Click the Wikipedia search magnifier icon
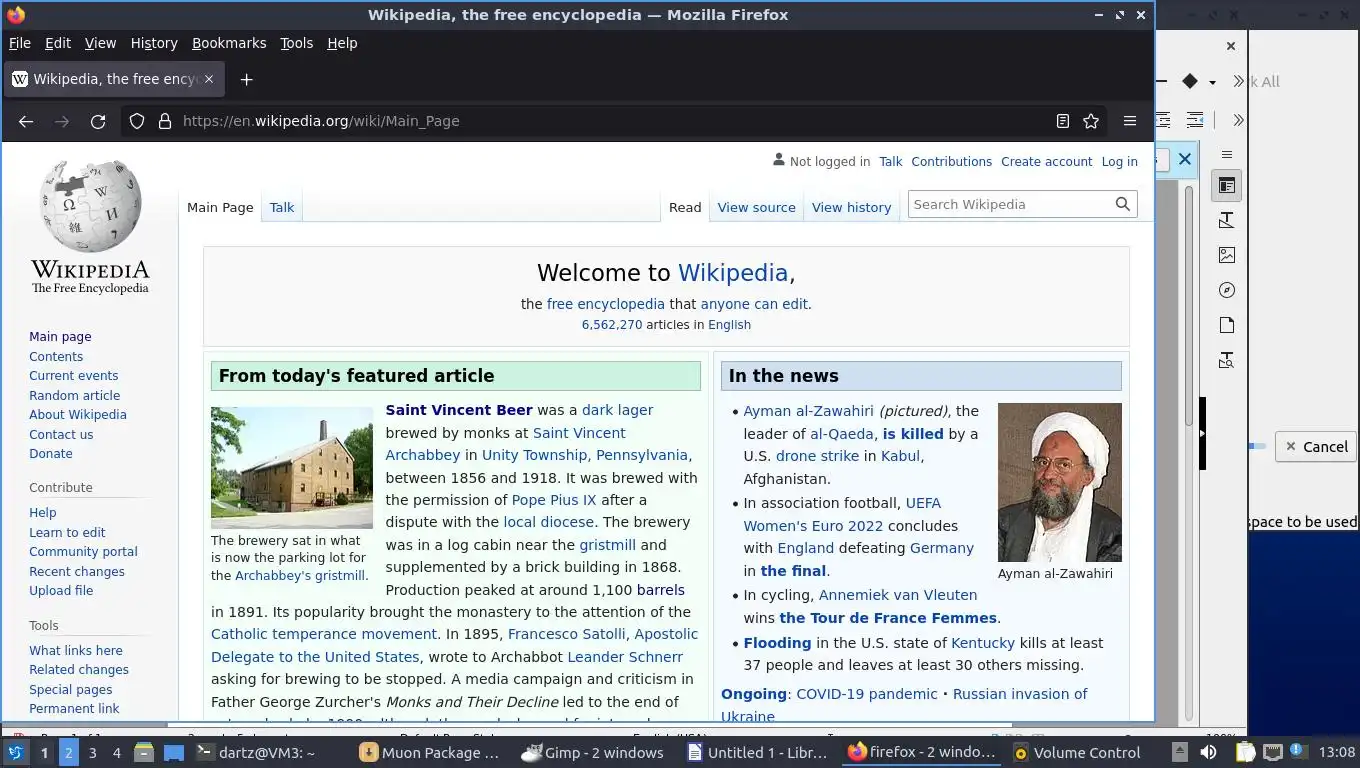The width and height of the screenshot is (1360, 768). [x=1123, y=204]
